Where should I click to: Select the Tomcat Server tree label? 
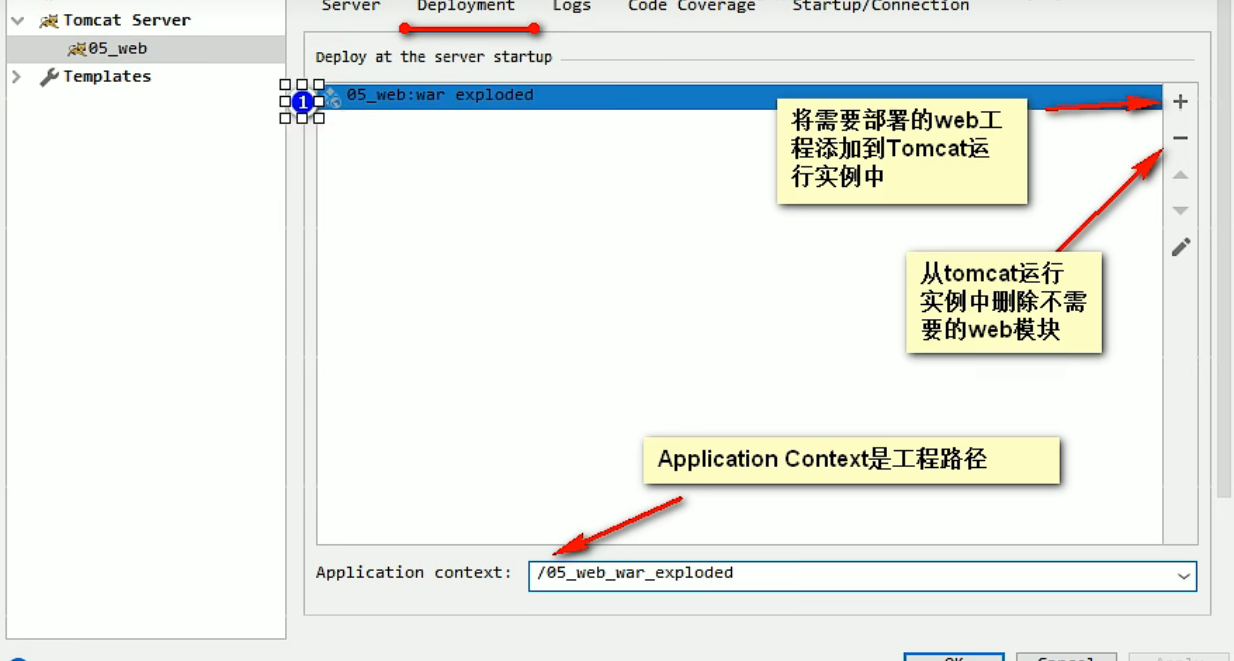click(127, 20)
